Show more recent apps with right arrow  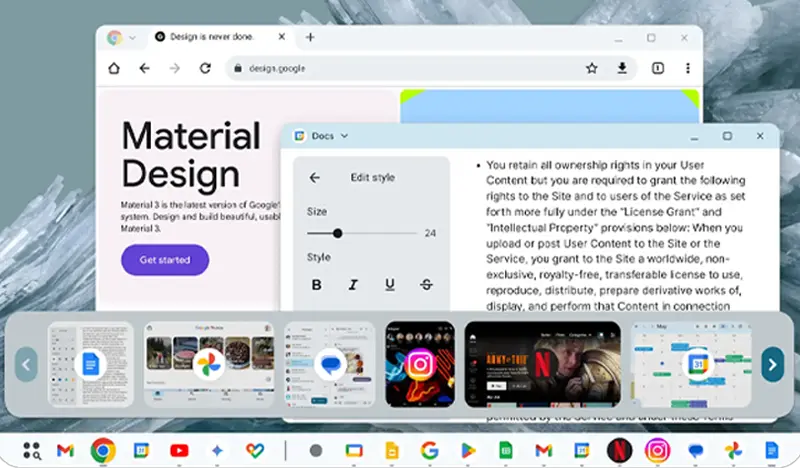772,364
